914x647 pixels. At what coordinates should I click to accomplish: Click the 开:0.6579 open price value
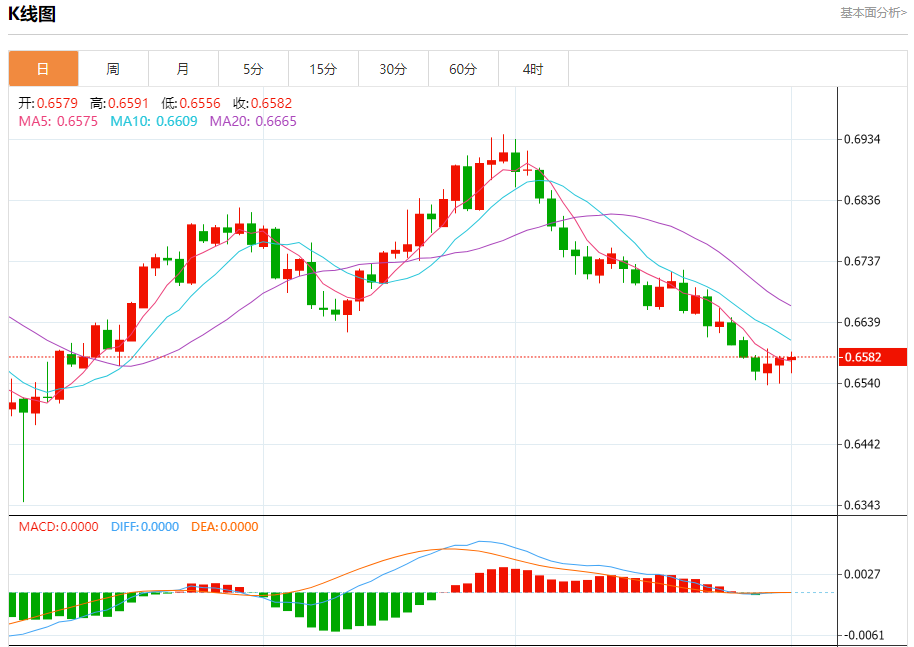(x=48, y=103)
